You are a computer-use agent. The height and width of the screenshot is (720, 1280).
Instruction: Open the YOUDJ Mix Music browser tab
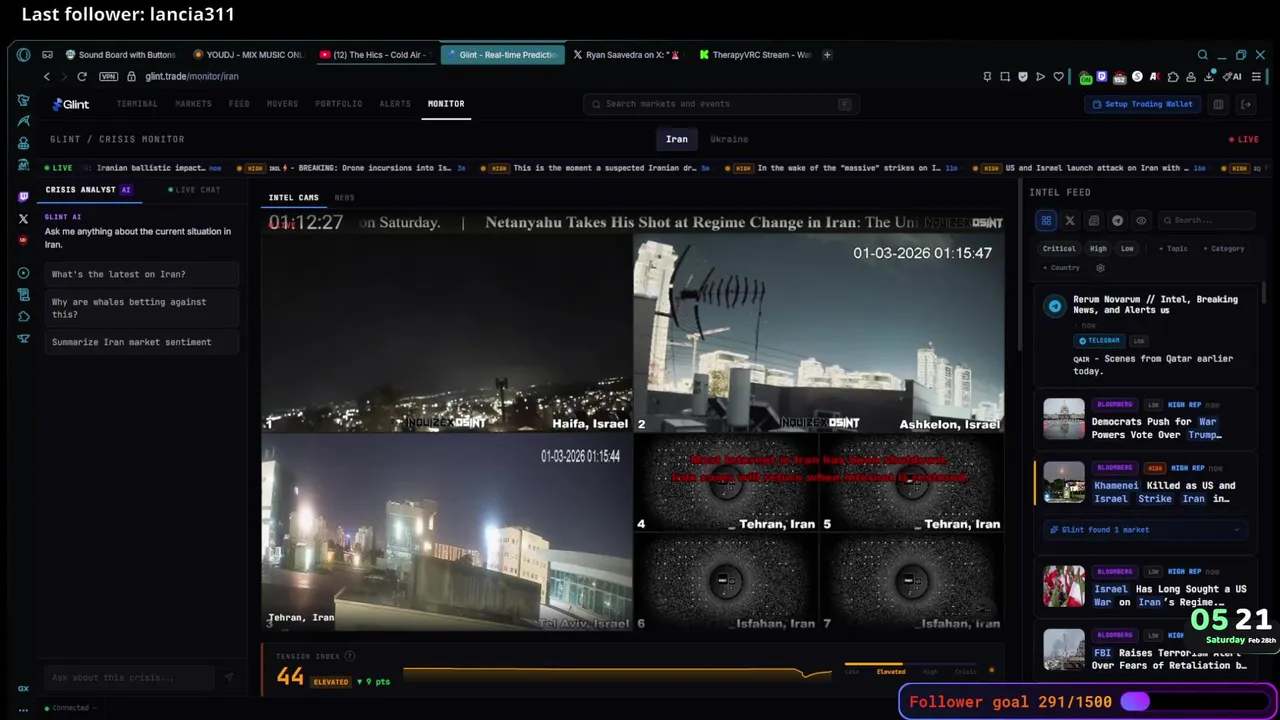(x=248, y=55)
